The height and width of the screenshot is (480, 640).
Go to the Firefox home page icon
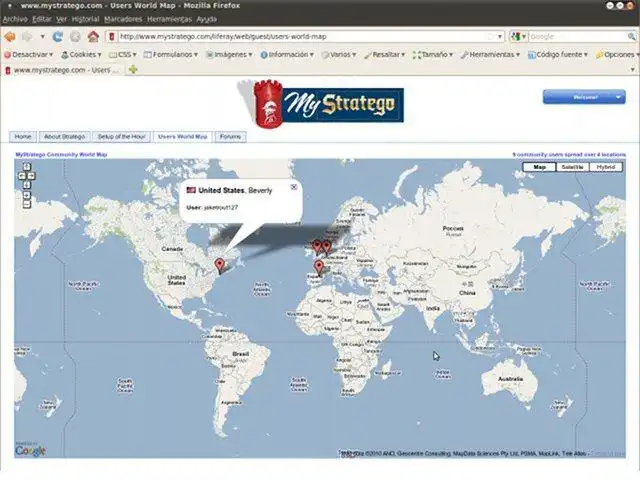93,37
